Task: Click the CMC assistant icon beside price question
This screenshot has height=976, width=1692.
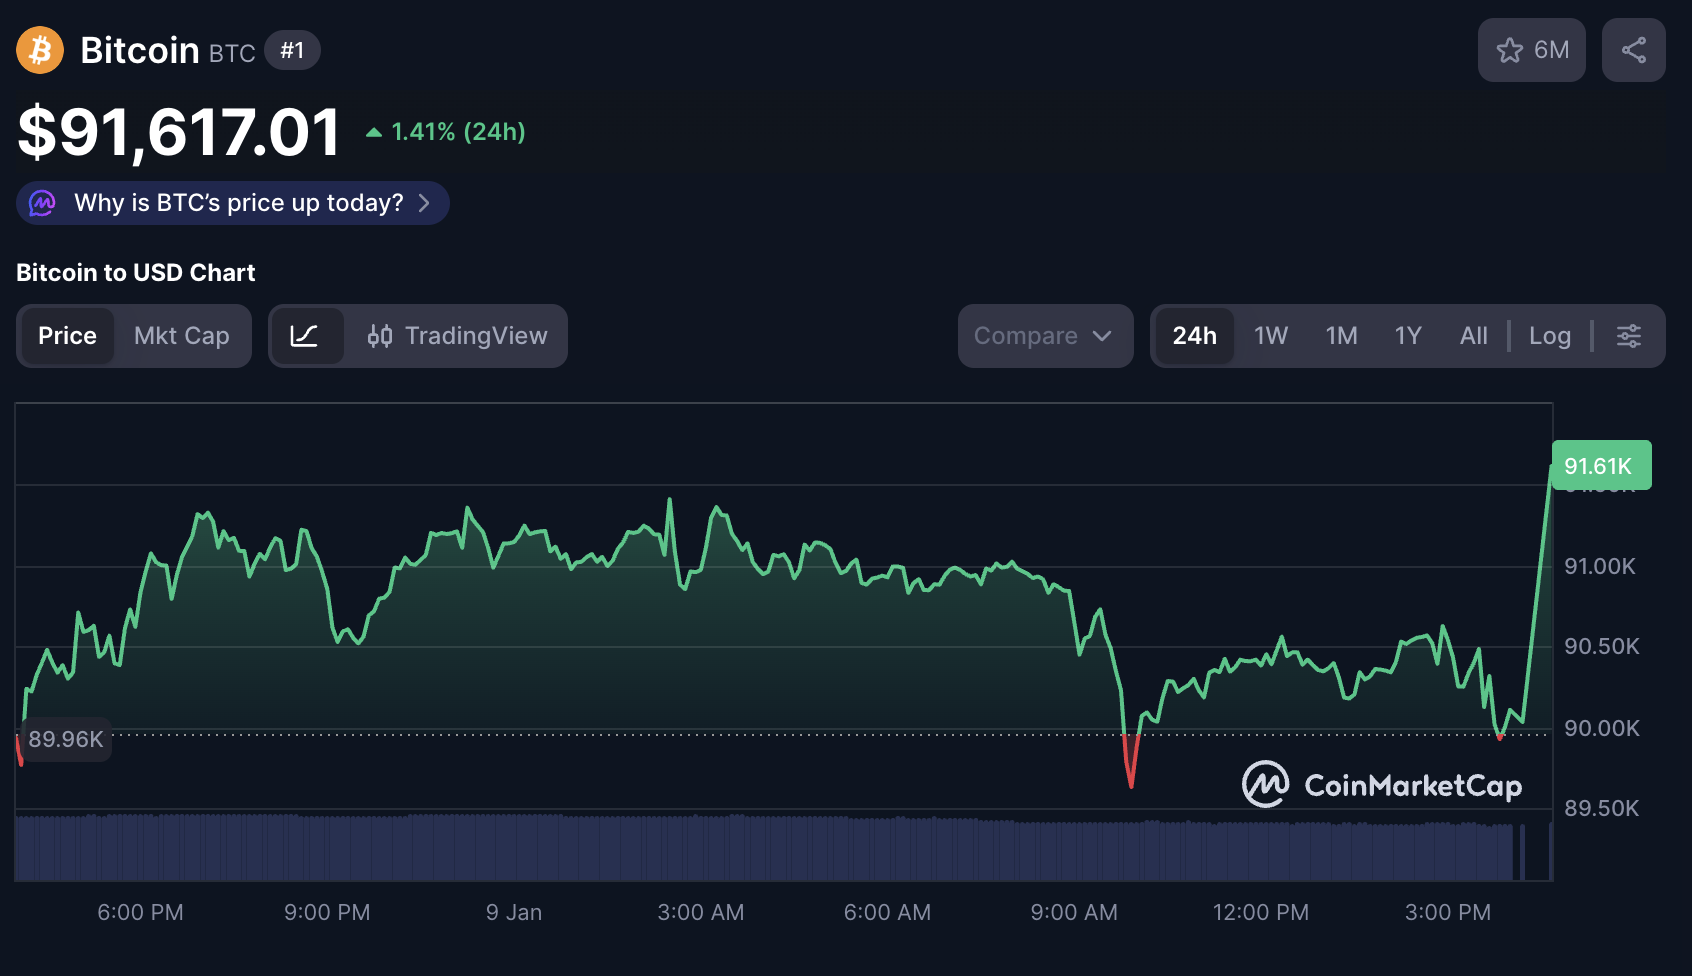Action: pyautogui.click(x=42, y=203)
